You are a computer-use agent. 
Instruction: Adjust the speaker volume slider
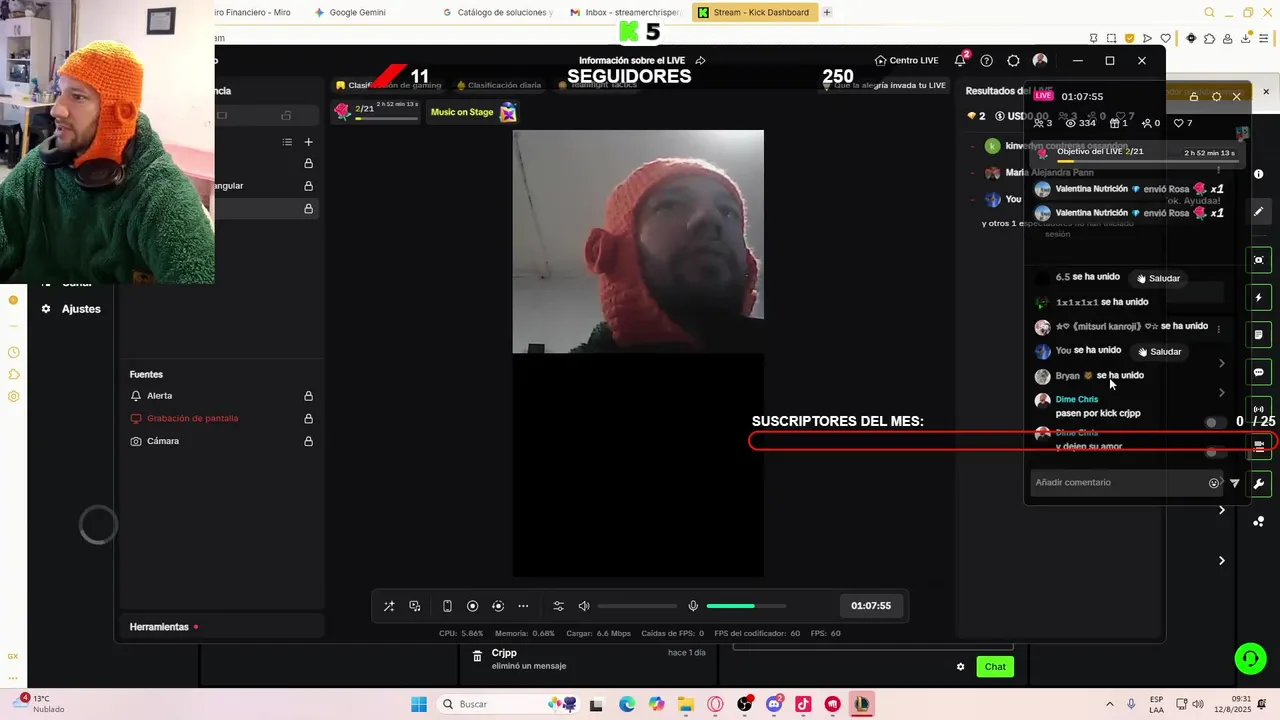(638, 606)
